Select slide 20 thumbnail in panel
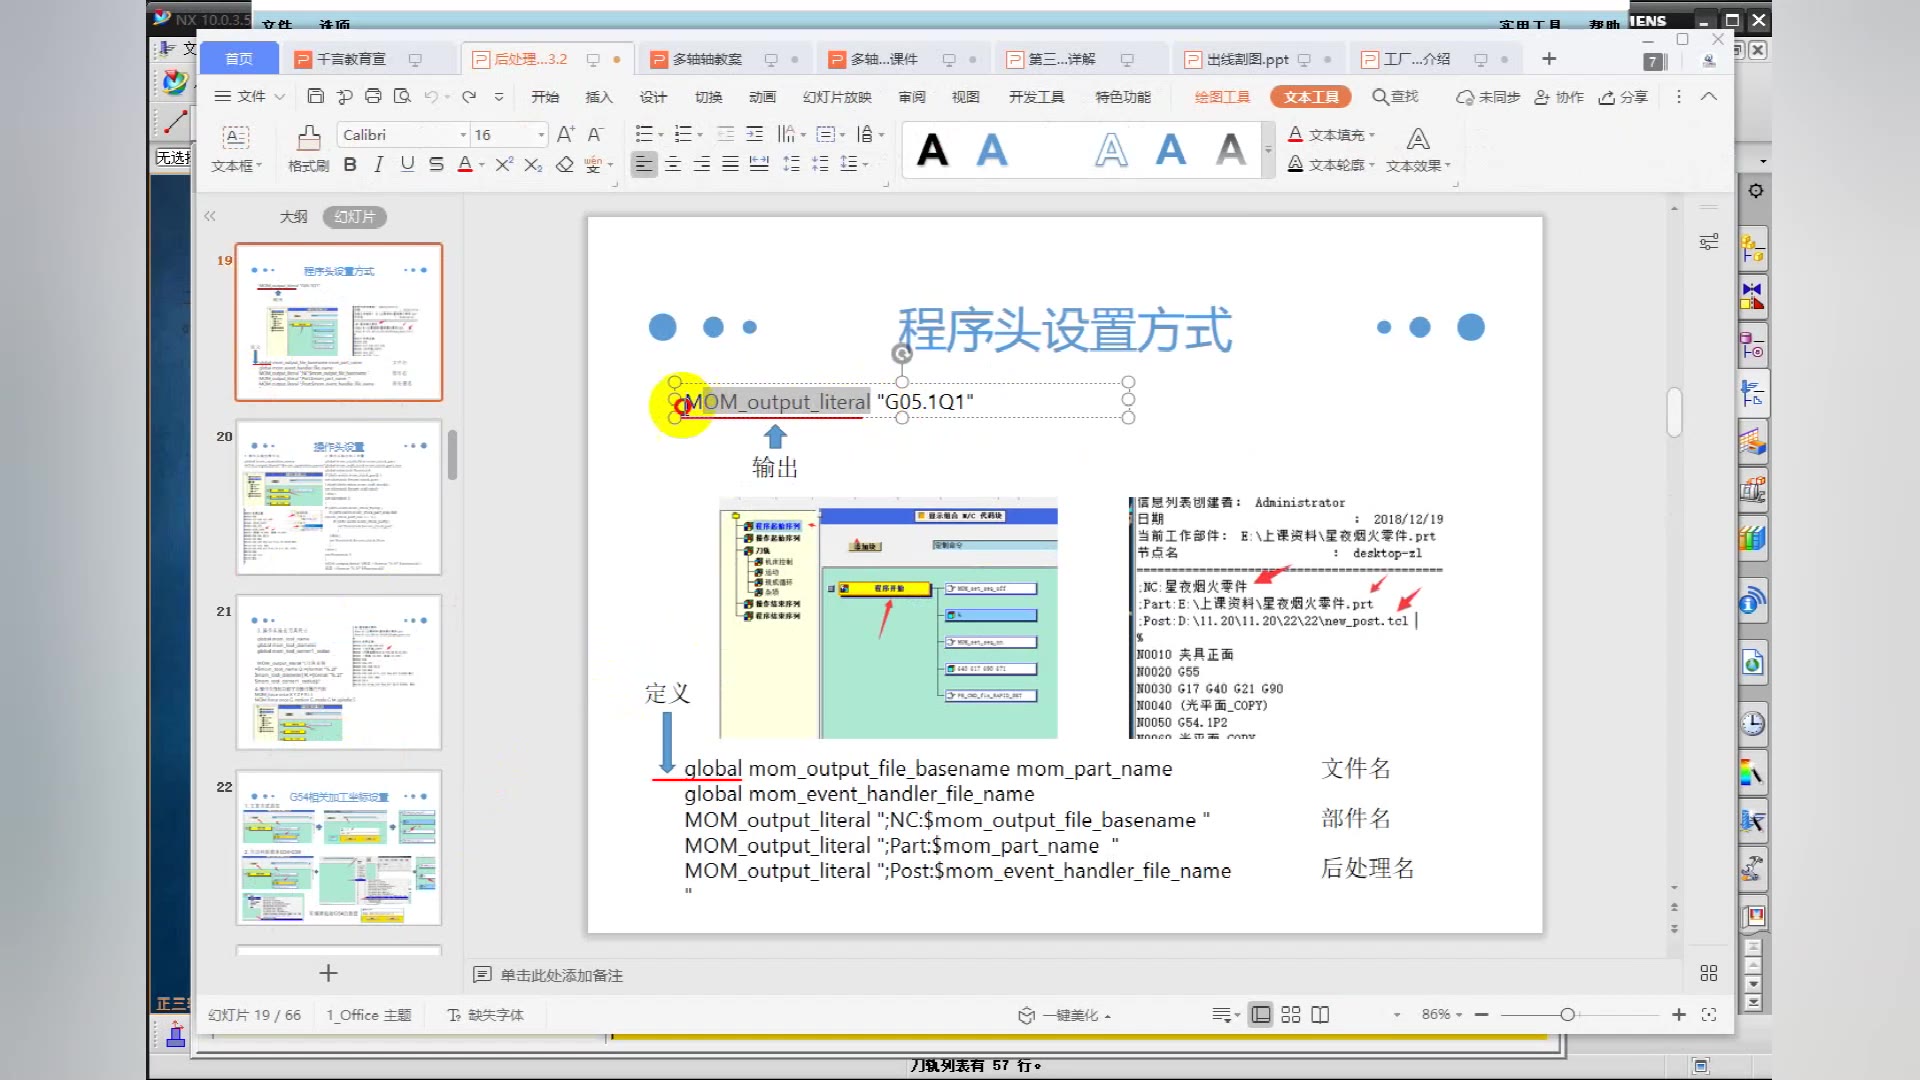The width and height of the screenshot is (1920, 1080). (x=338, y=497)
